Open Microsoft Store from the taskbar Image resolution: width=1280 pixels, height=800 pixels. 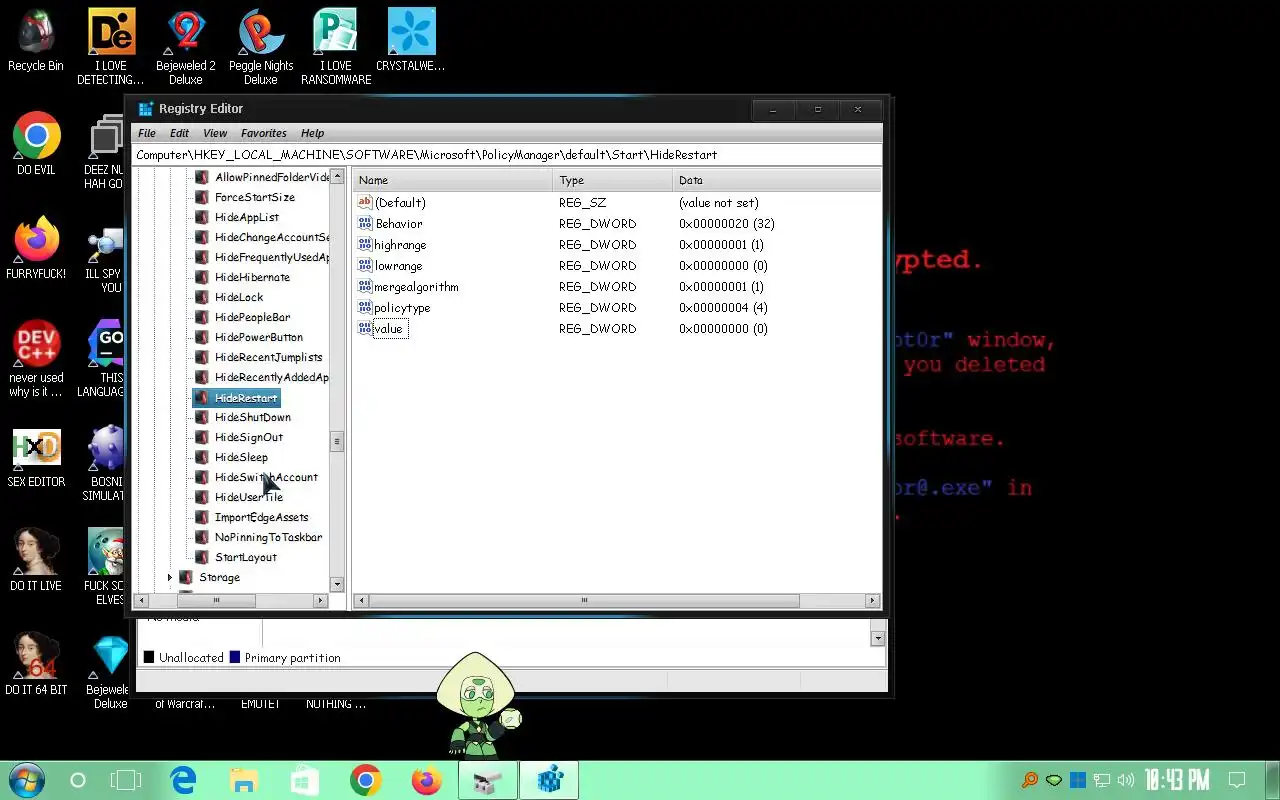tap(305, 780)
